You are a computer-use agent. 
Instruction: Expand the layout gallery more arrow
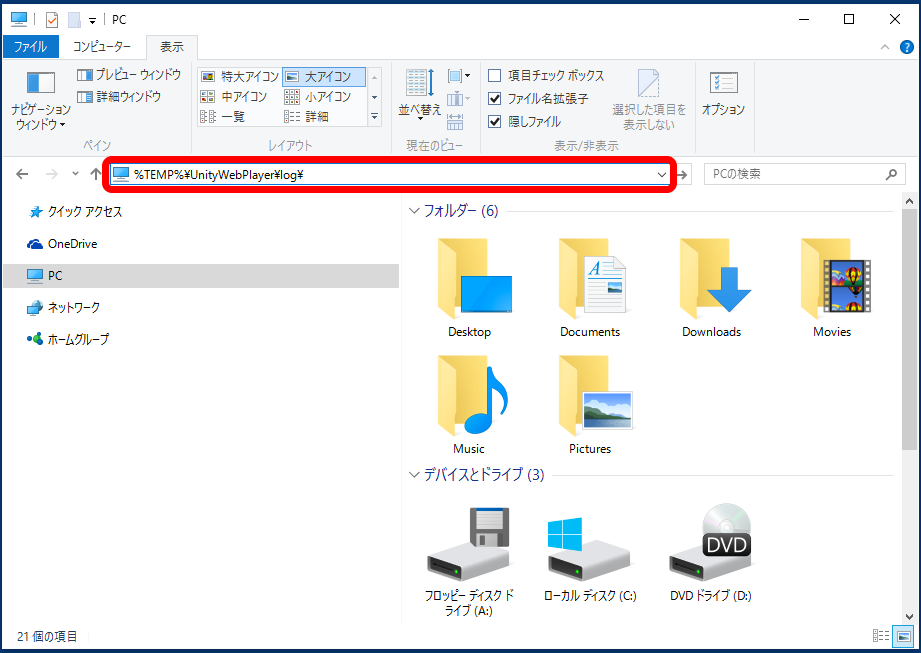(x=374, y=117)
